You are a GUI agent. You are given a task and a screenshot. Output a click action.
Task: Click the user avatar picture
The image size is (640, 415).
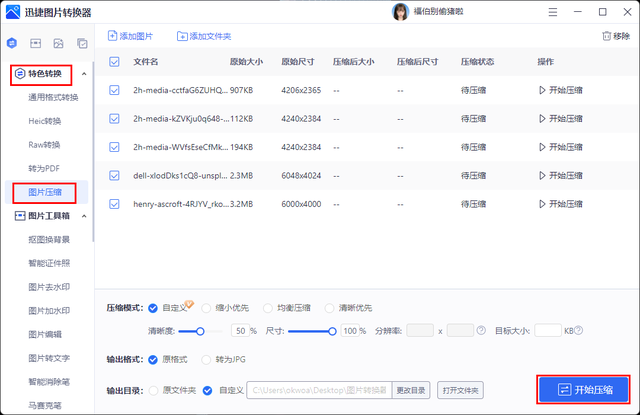coord(400,12)
